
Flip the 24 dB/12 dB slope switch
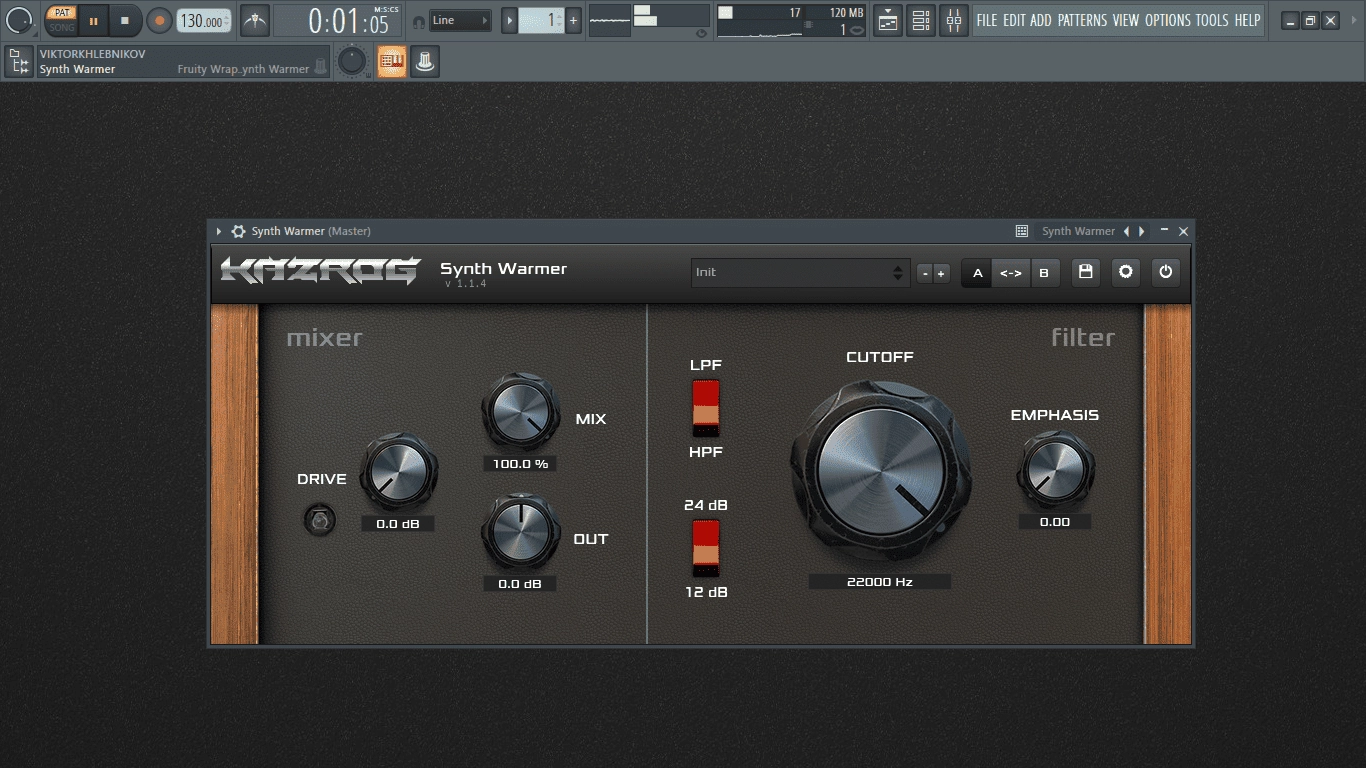click(706, 548)
